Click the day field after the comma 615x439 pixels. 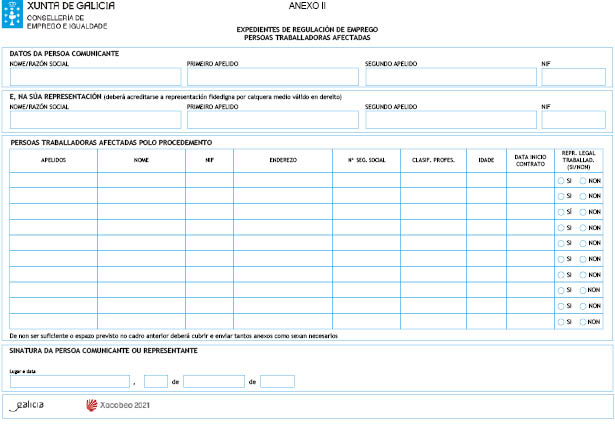click(155, 382)
